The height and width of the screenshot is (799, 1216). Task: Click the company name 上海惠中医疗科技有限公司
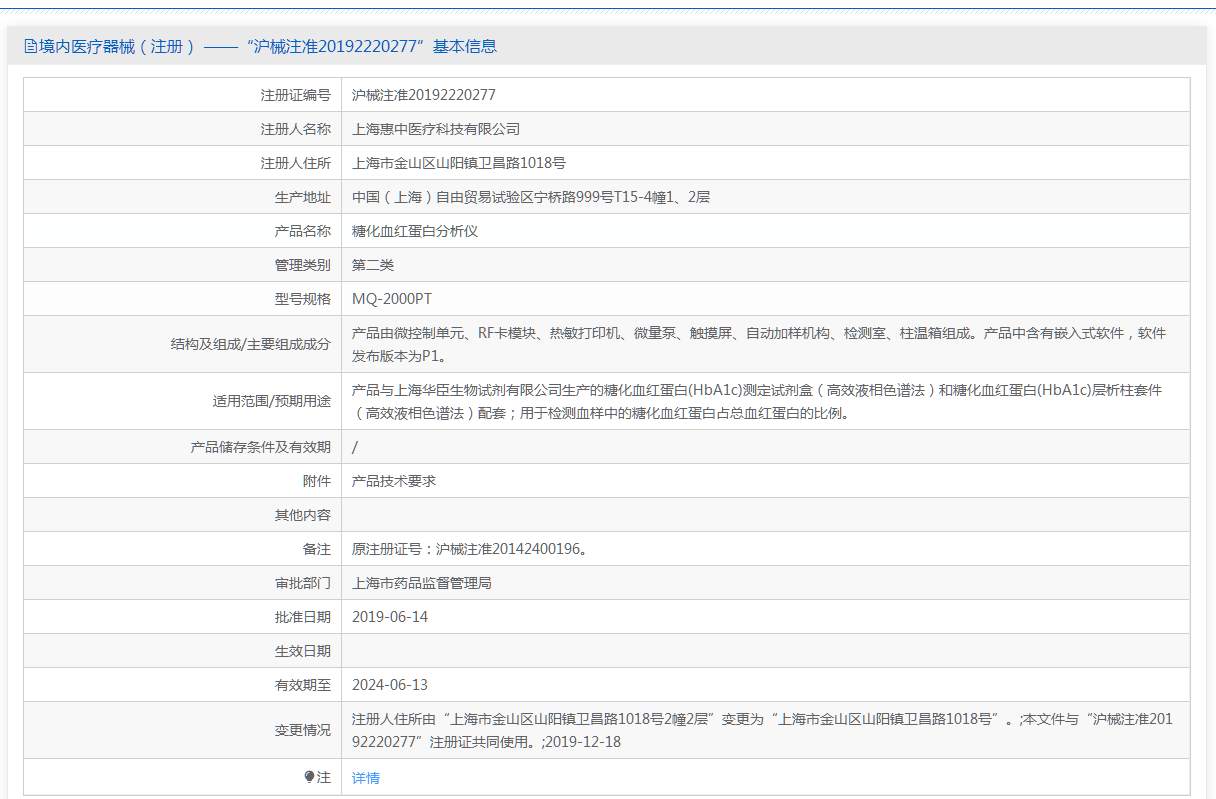tap(436, 129)
